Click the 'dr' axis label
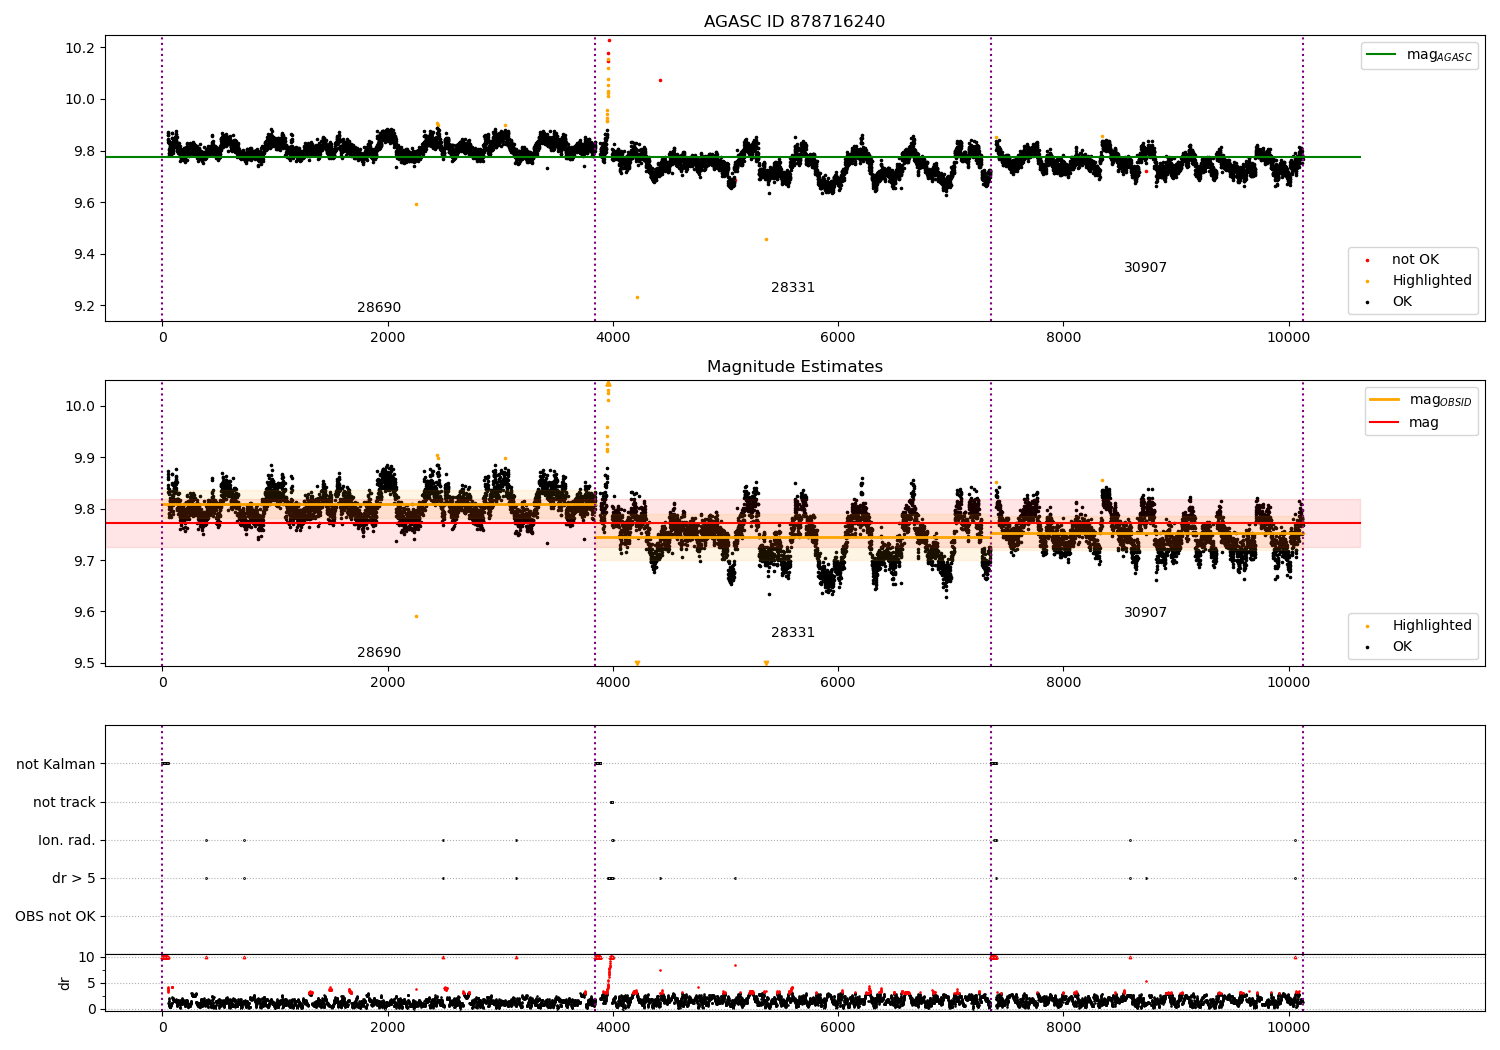This screenshot has width=1500, height=1050. point(65,983)
